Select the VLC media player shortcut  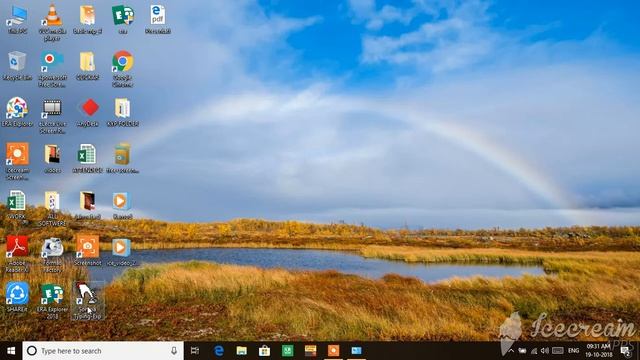click(x=52, y=22)
